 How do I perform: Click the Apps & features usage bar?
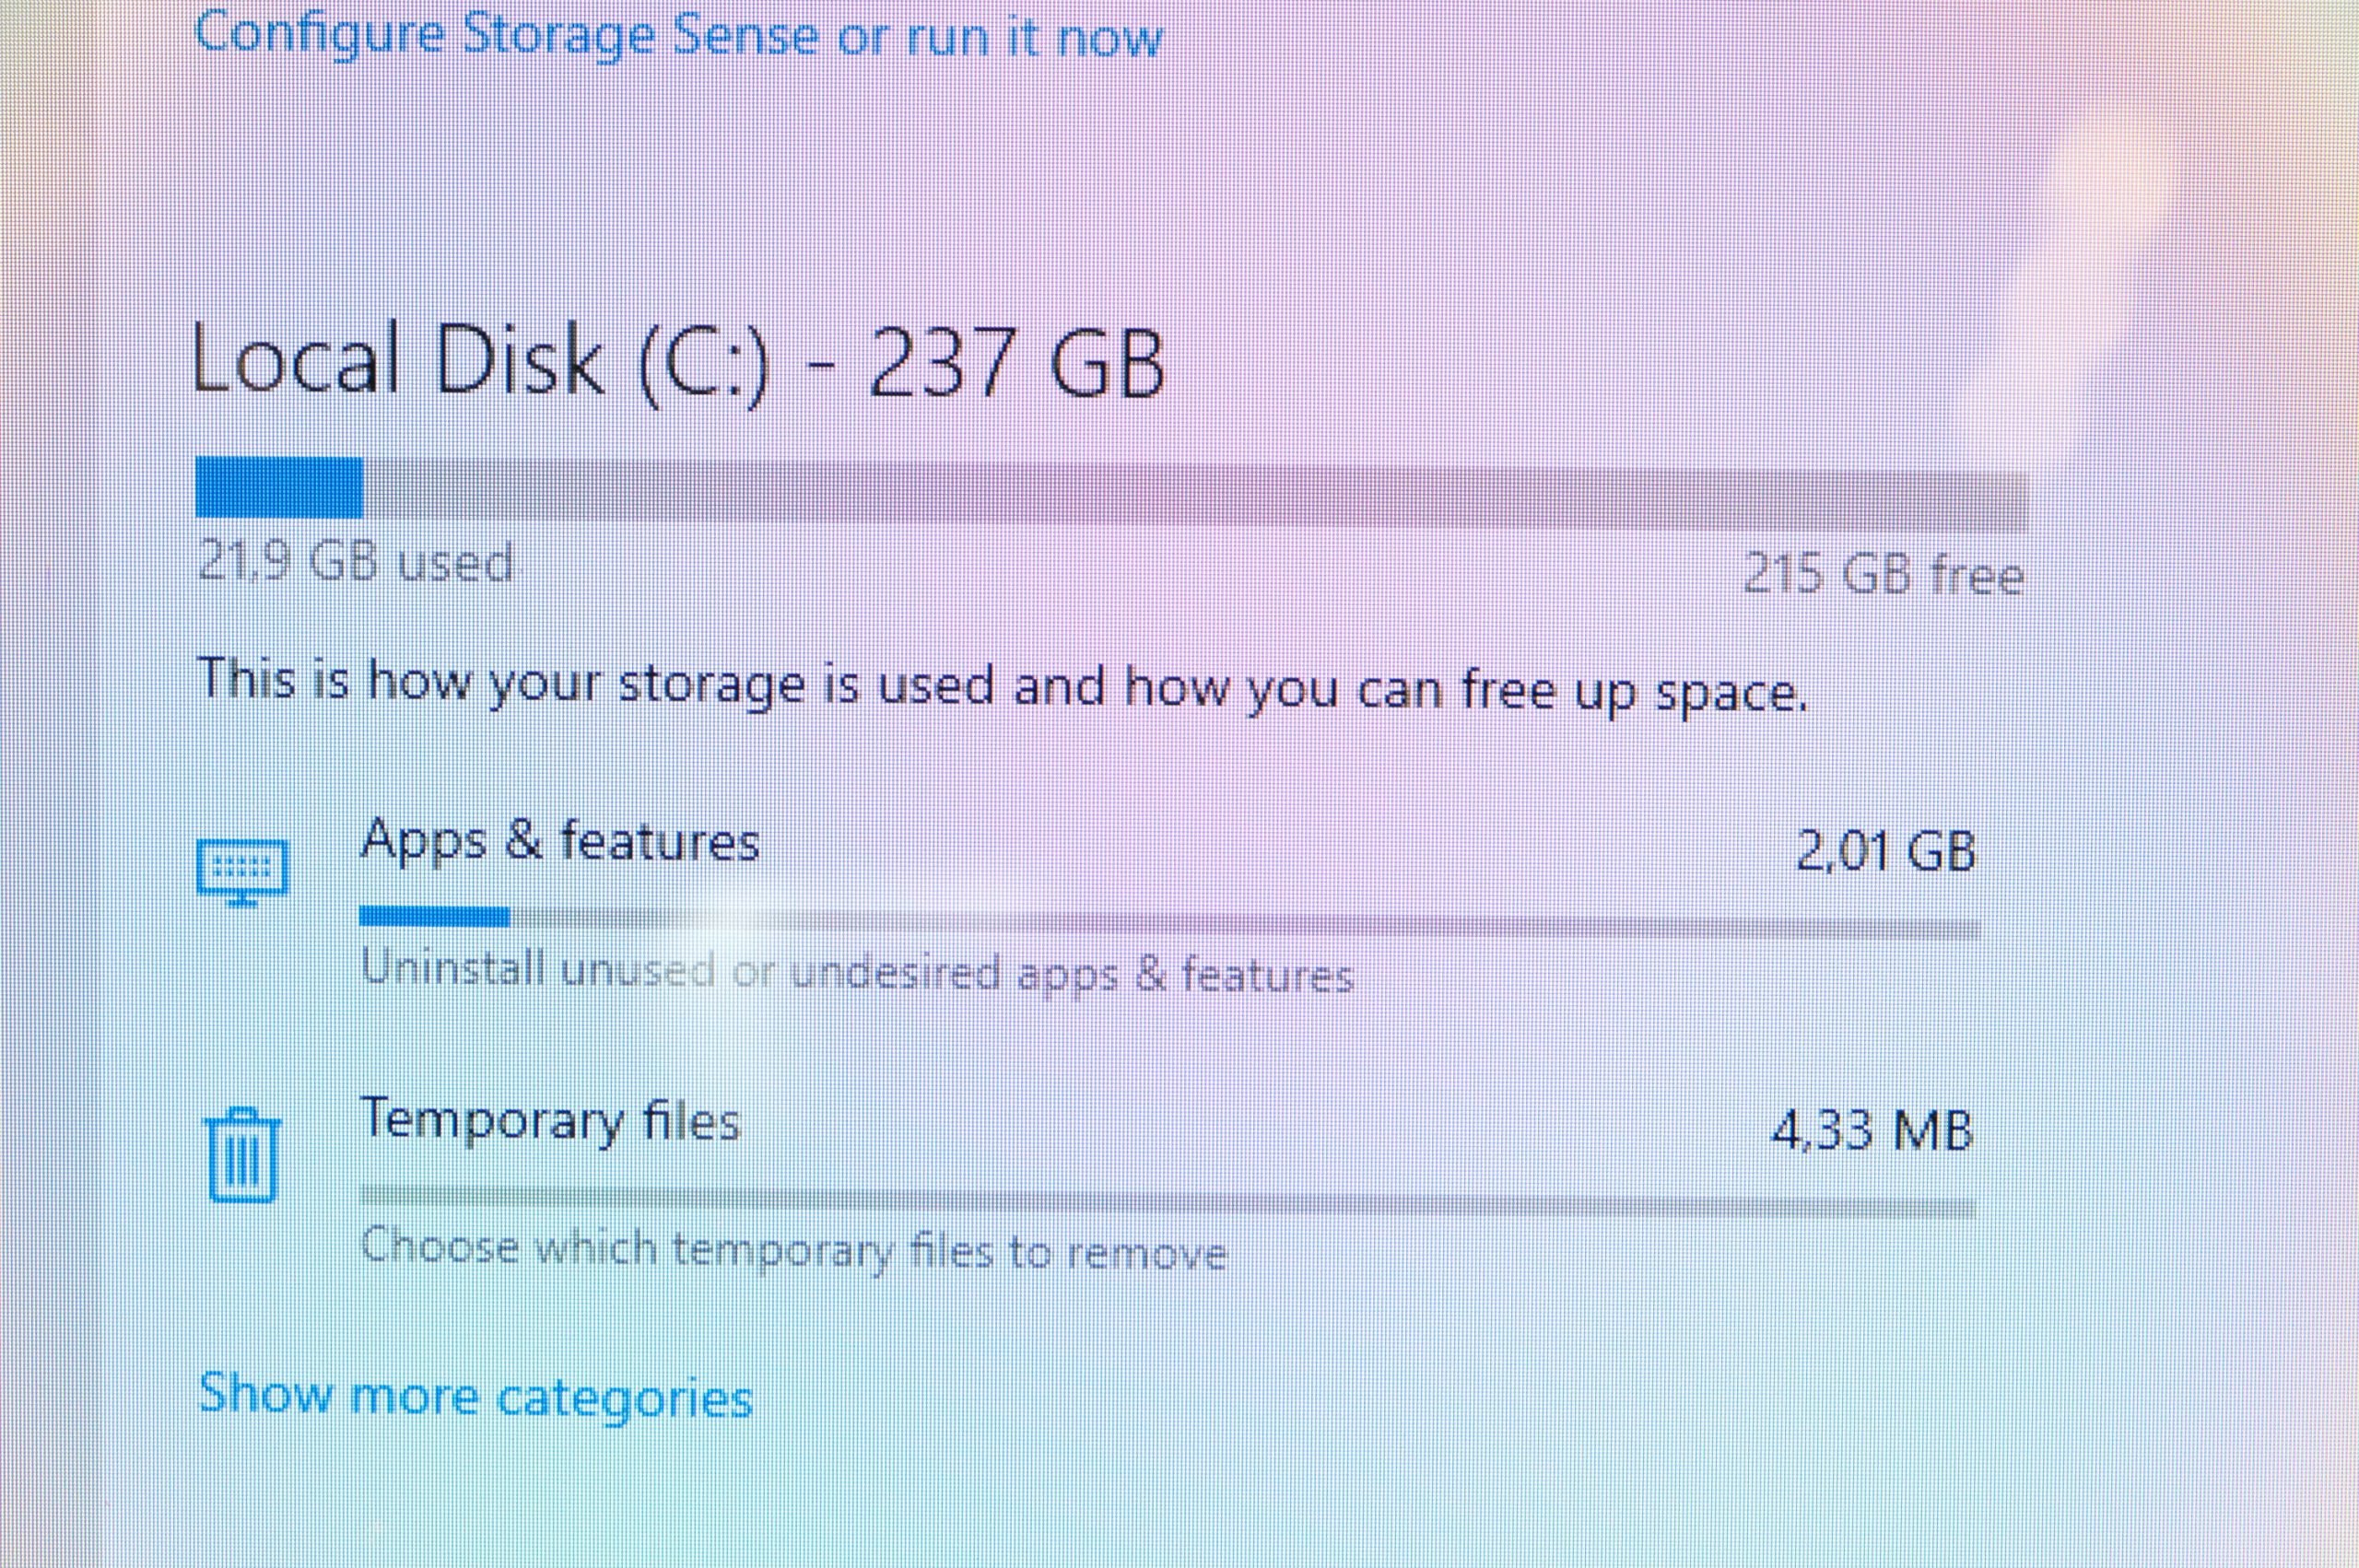pos(1169,922)
